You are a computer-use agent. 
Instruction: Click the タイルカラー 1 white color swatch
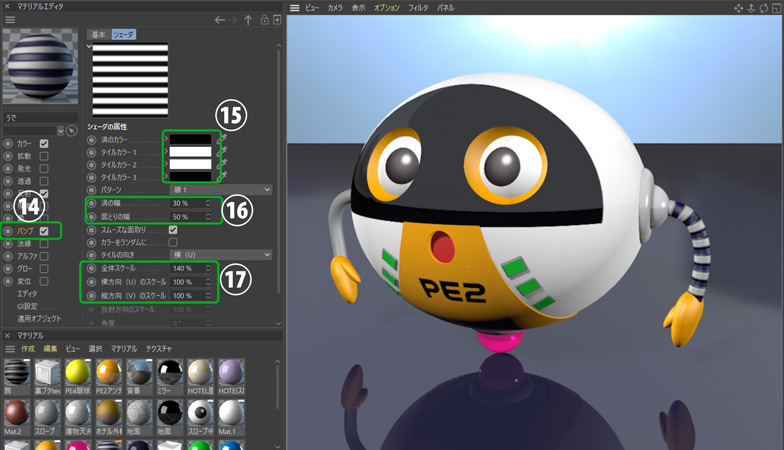point(190,151)
